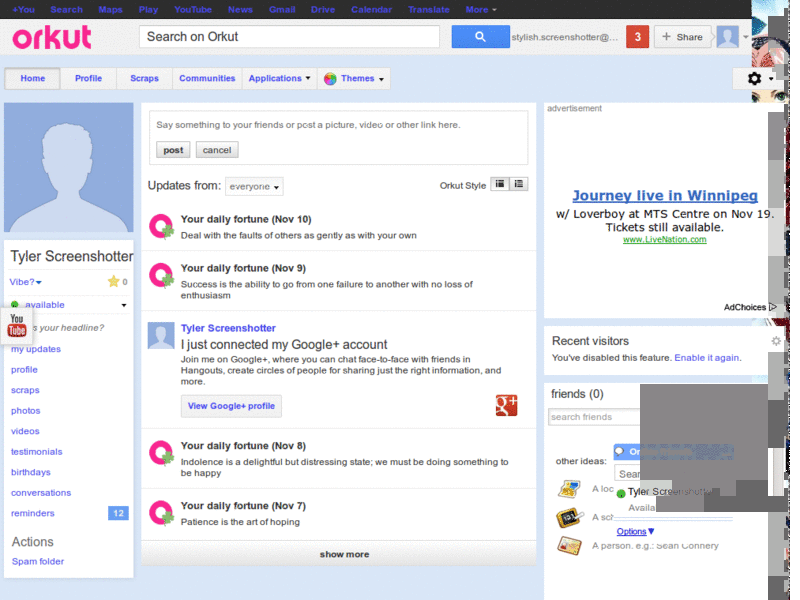This screenshot has width=800, height=600.
Task: Open Calendar from the Google bar
Action: pyautogui.click(x=371, y=9)
